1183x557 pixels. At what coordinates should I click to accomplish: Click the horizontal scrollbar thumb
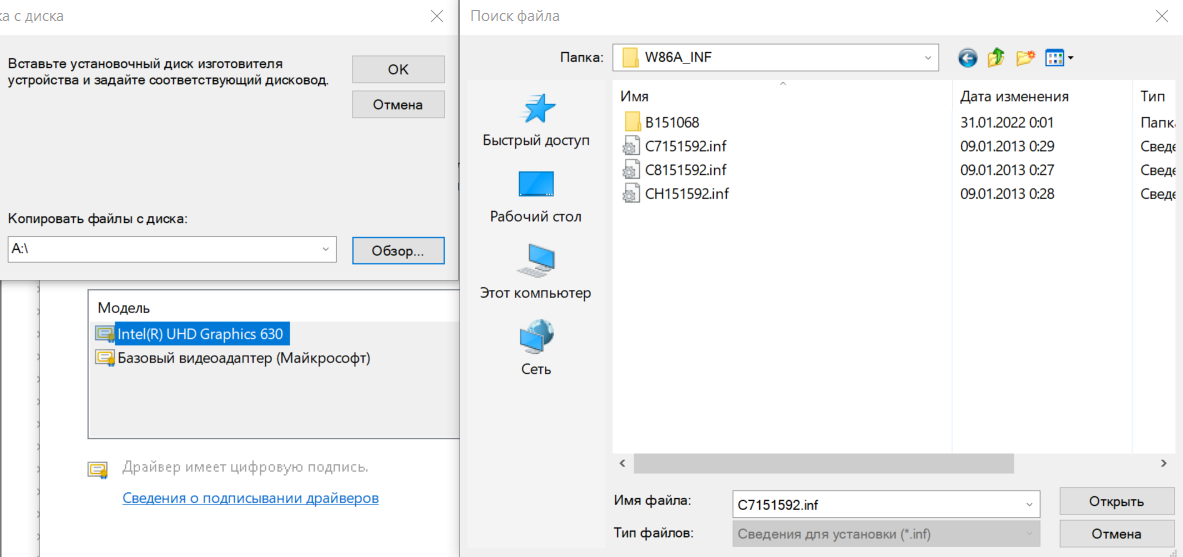coord(824,462)
